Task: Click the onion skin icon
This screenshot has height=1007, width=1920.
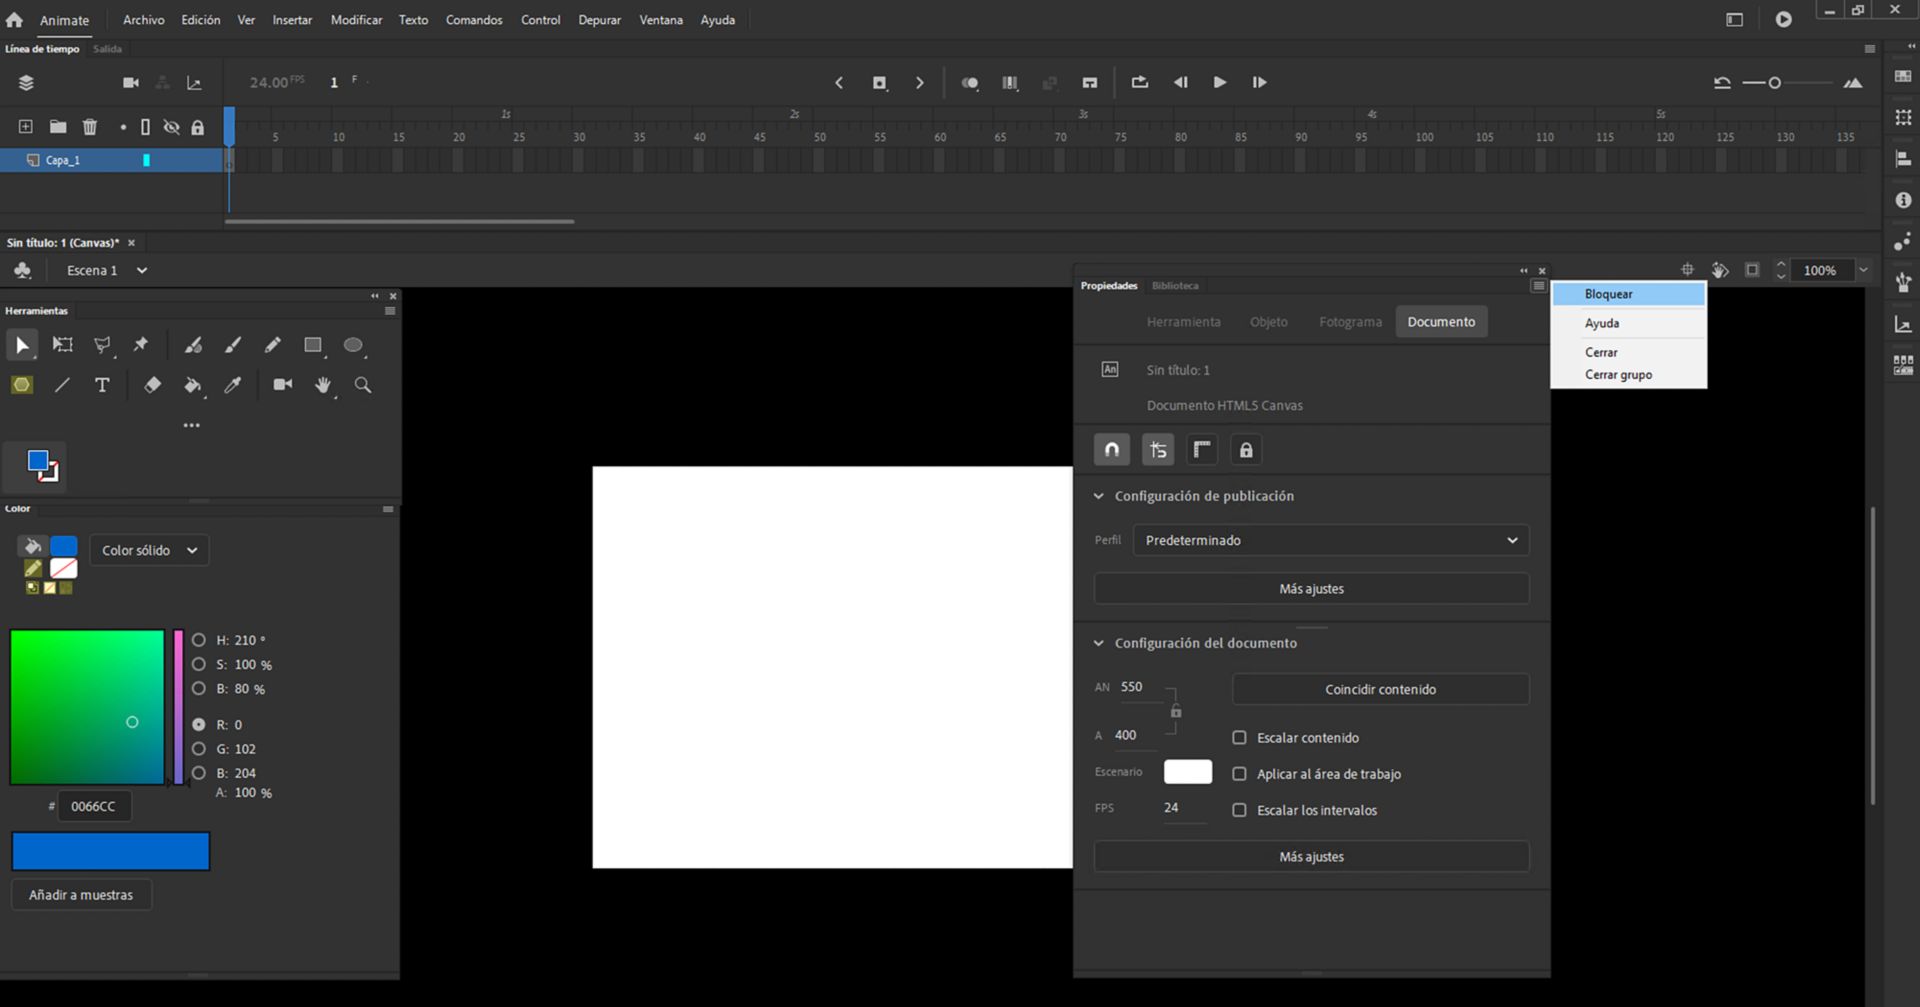Action: 970,83
